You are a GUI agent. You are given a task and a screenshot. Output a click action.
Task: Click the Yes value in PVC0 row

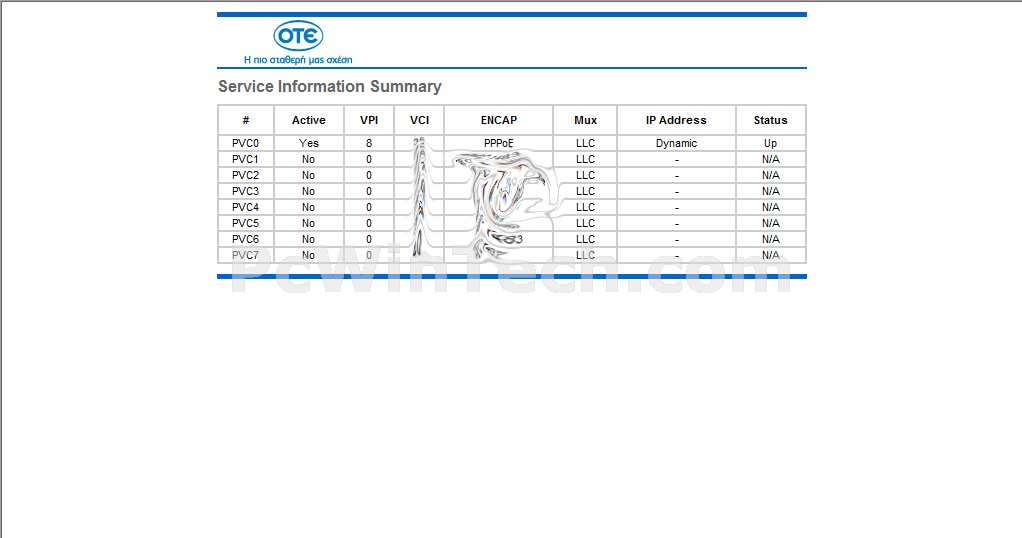coord(308,143)
